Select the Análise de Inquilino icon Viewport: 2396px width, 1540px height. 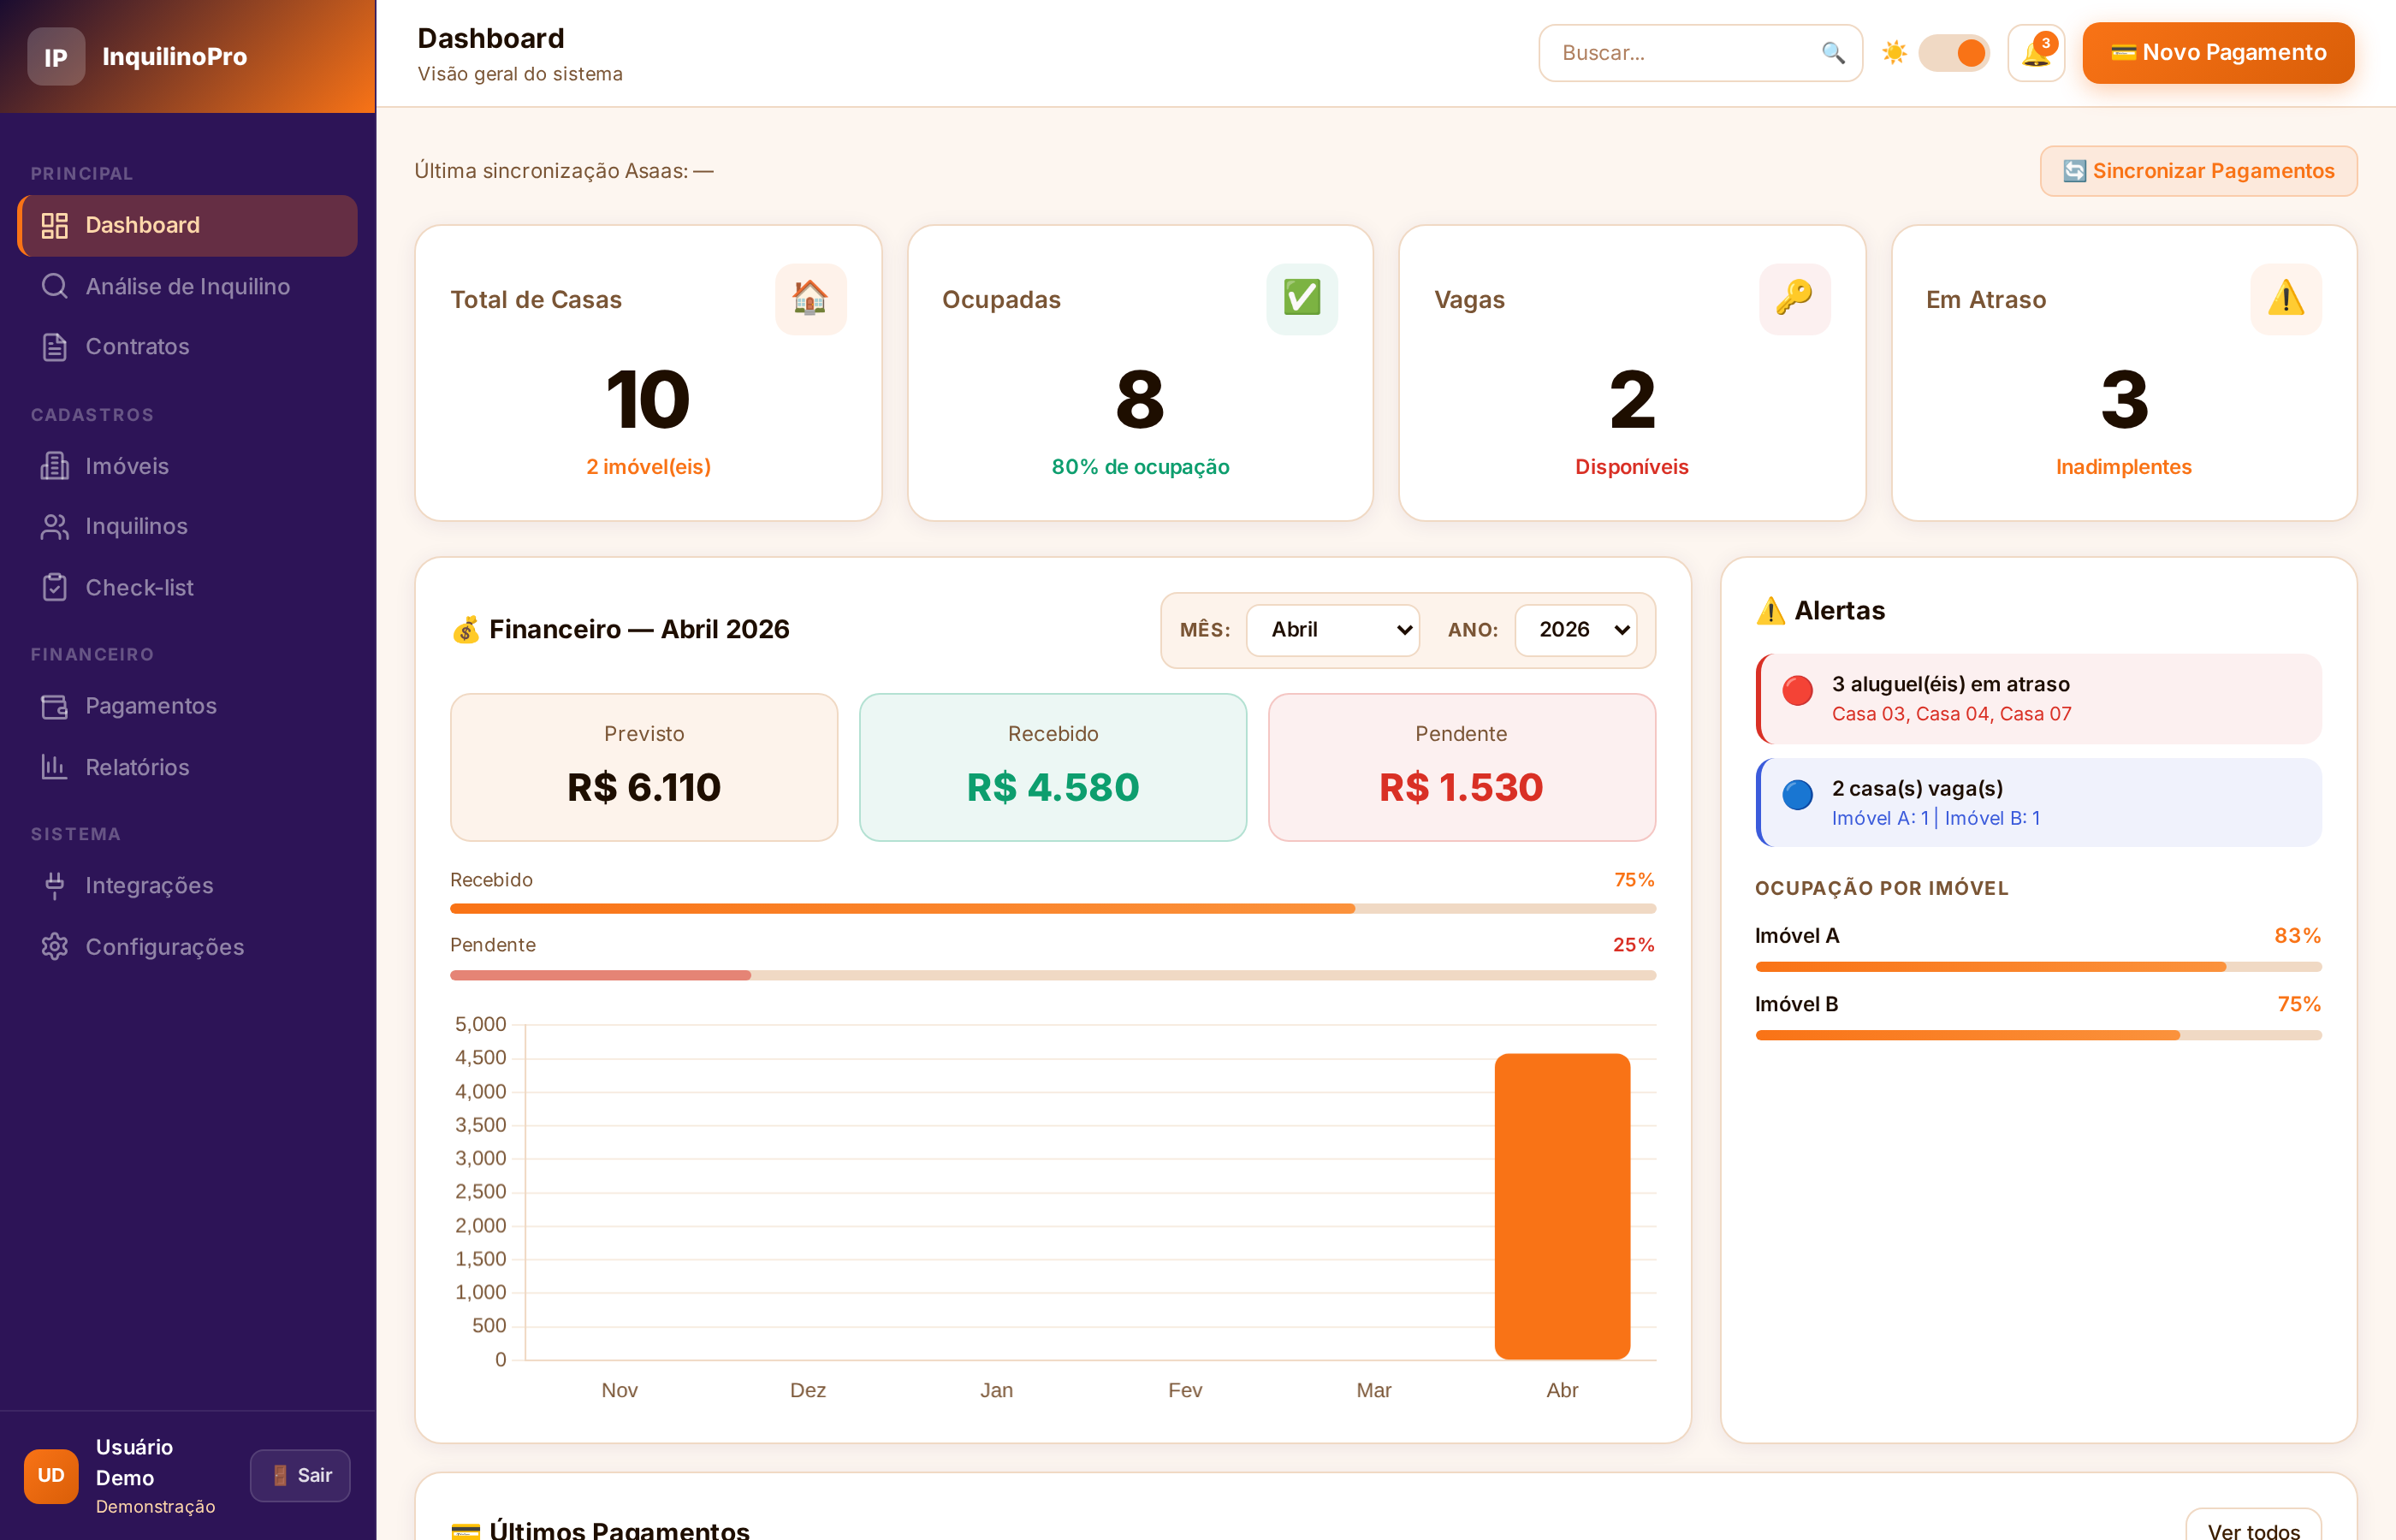point(54,286)
